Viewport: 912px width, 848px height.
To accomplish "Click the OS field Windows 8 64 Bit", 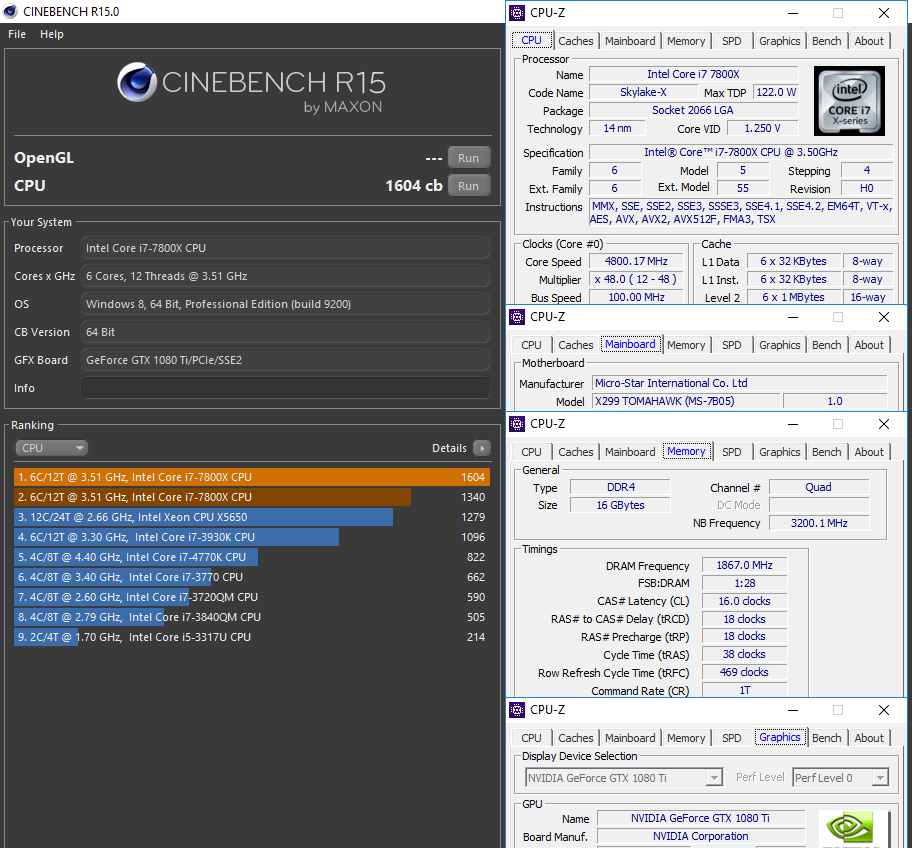I will (x=285, y=304).
